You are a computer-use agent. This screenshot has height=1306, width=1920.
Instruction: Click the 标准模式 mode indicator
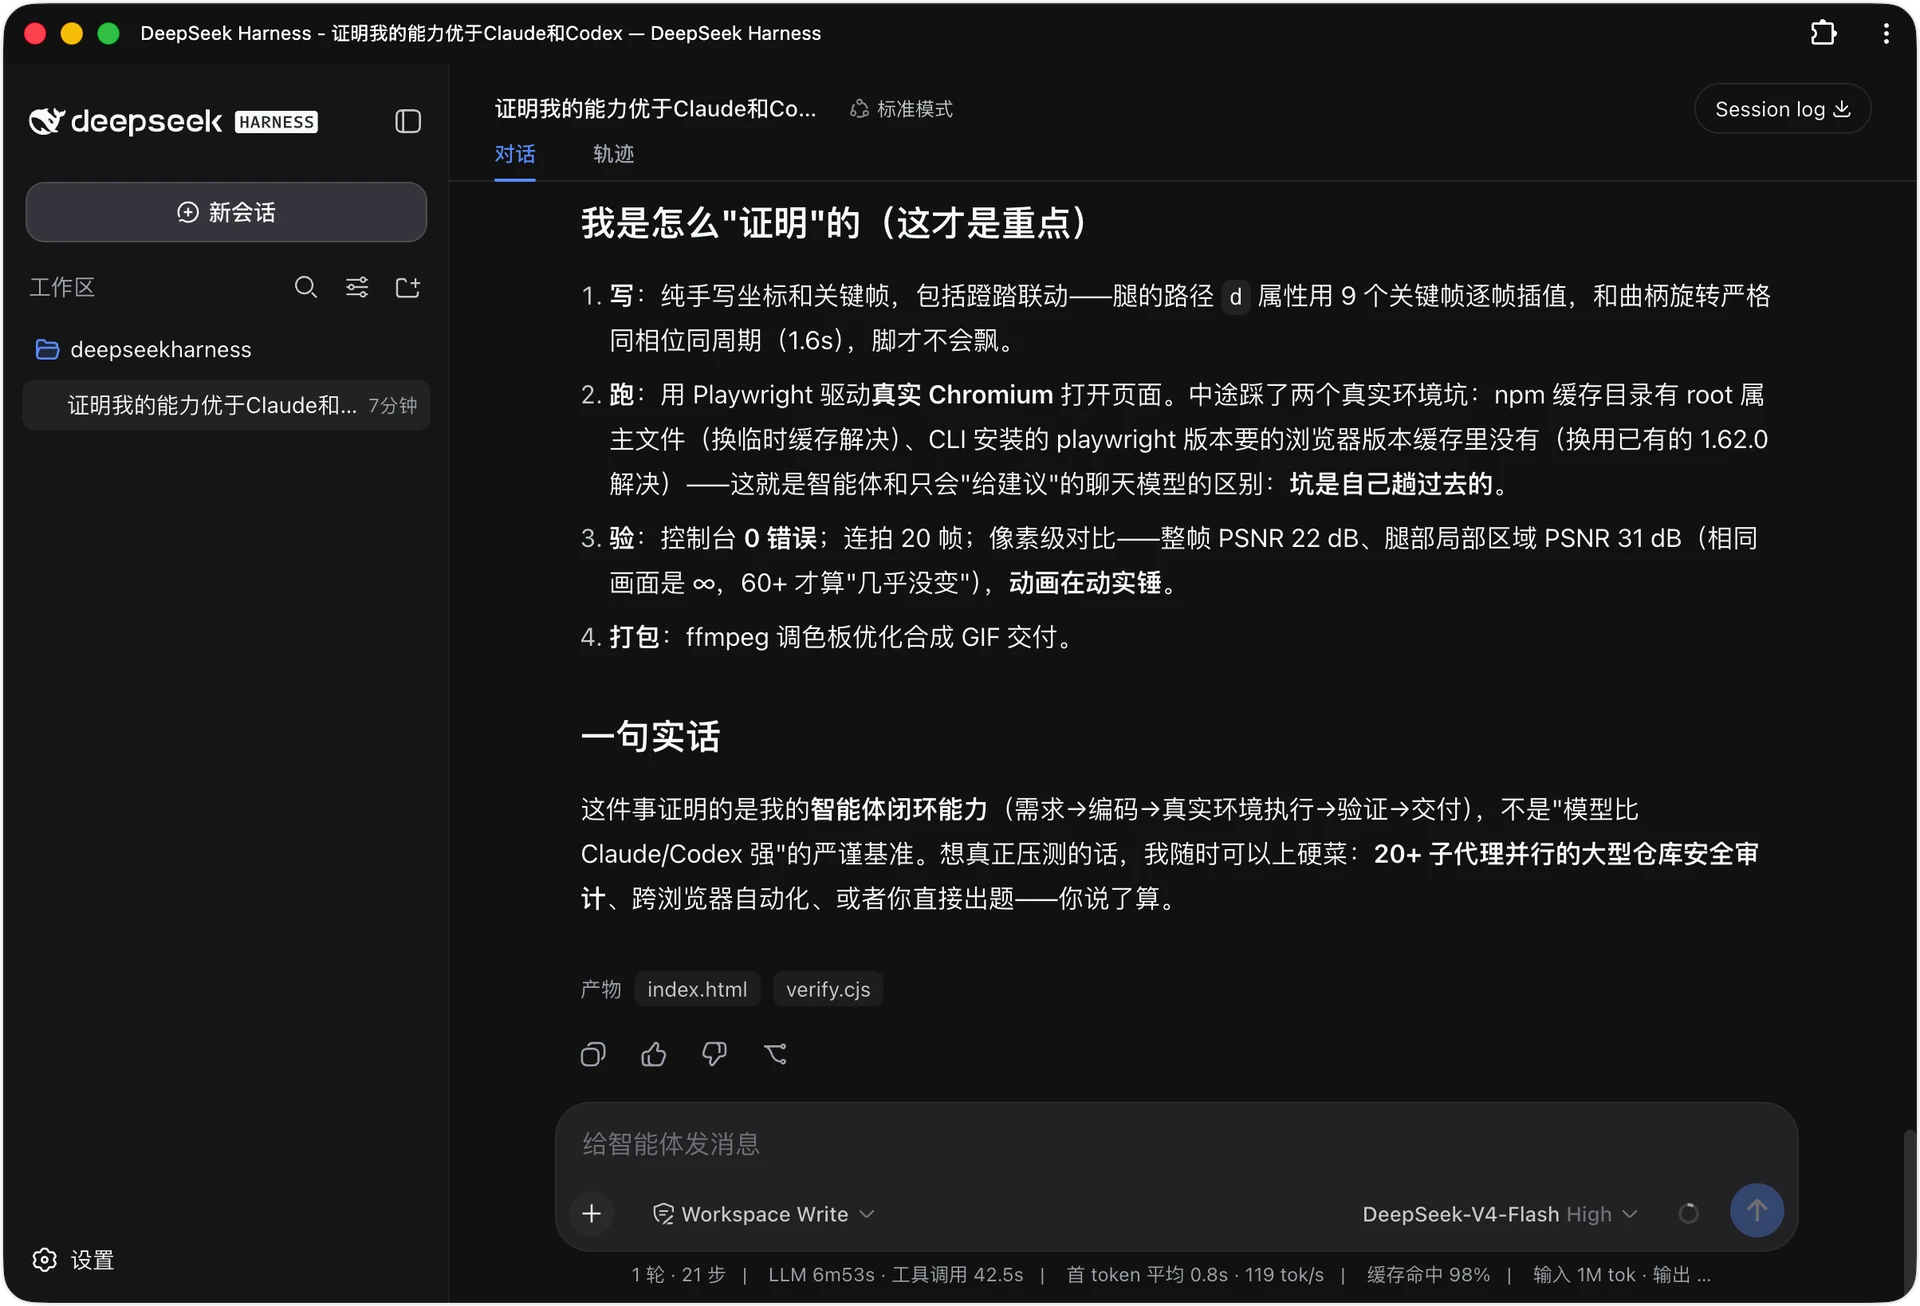[x=901, y=109]
